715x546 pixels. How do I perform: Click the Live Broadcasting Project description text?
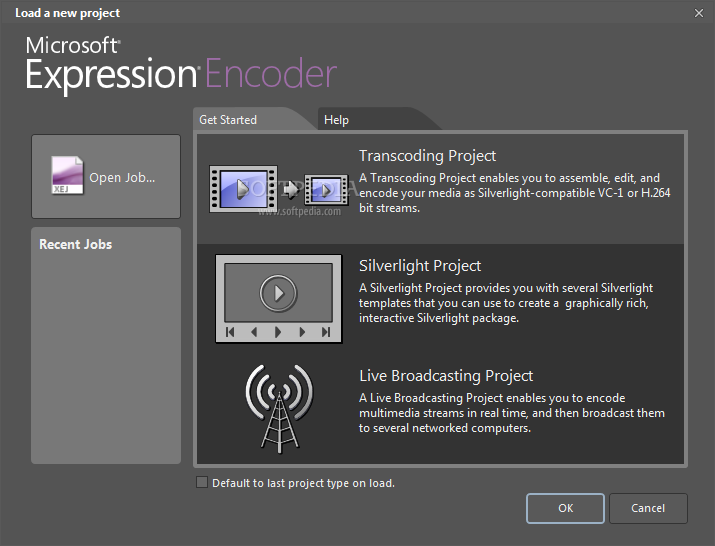pos(512,413)
